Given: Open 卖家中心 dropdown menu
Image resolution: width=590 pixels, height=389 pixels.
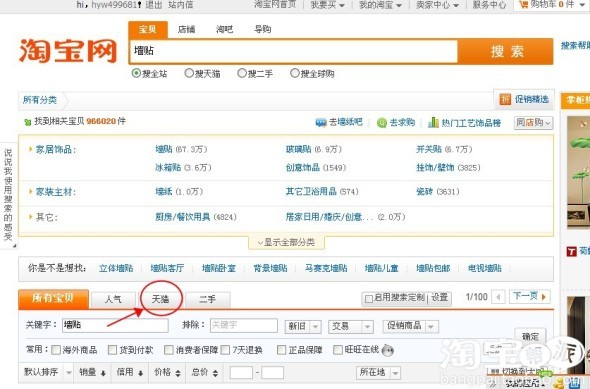Looking at the screenshot, I should pyautogui.click(x=437, y=5).
